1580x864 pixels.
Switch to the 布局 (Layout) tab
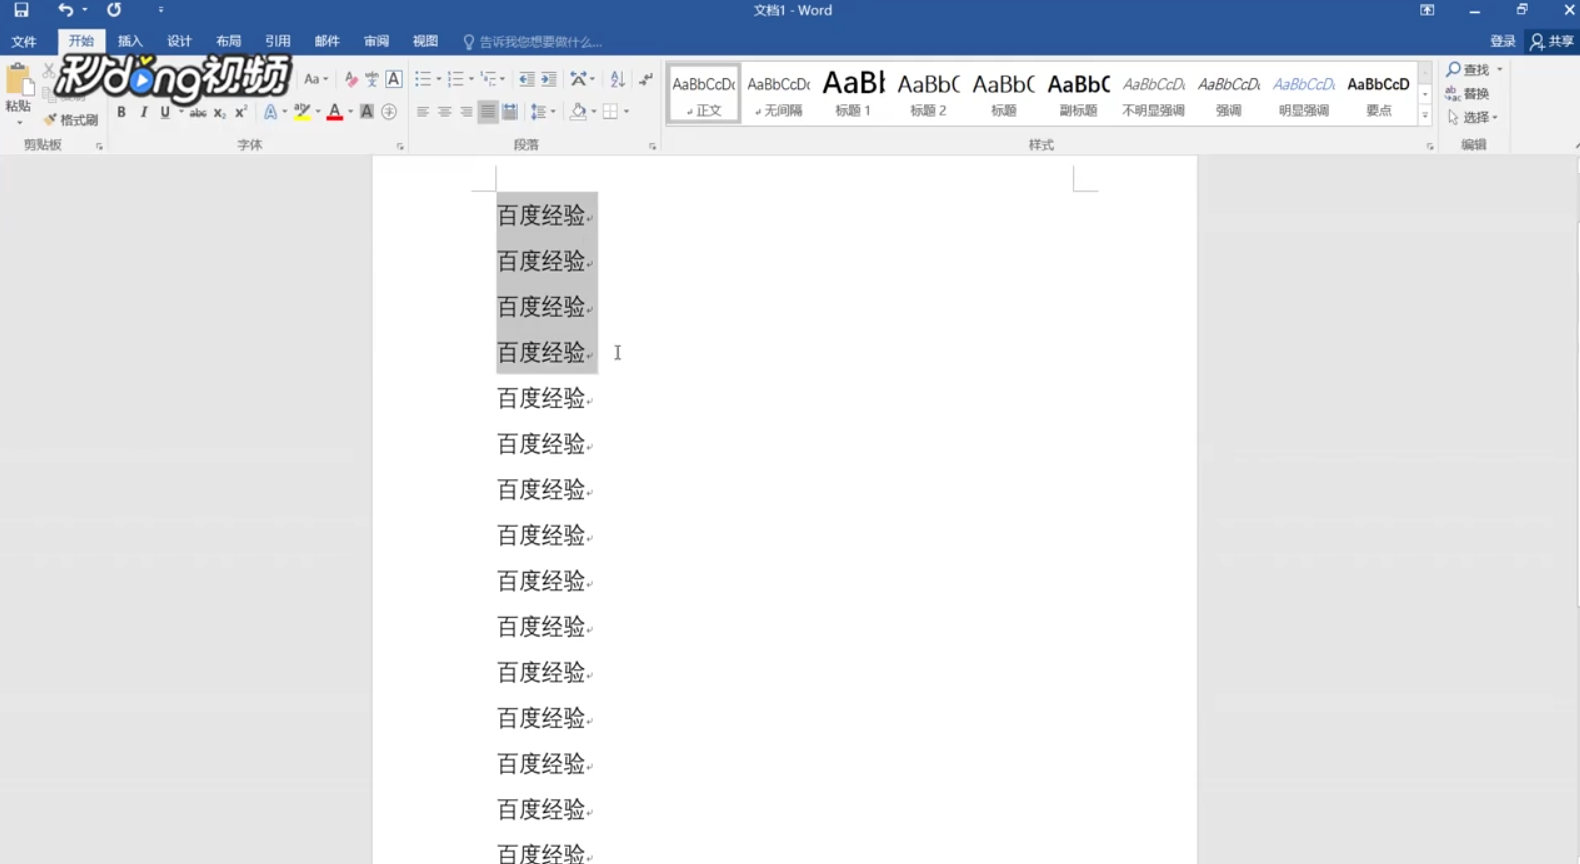pos(228,42)
